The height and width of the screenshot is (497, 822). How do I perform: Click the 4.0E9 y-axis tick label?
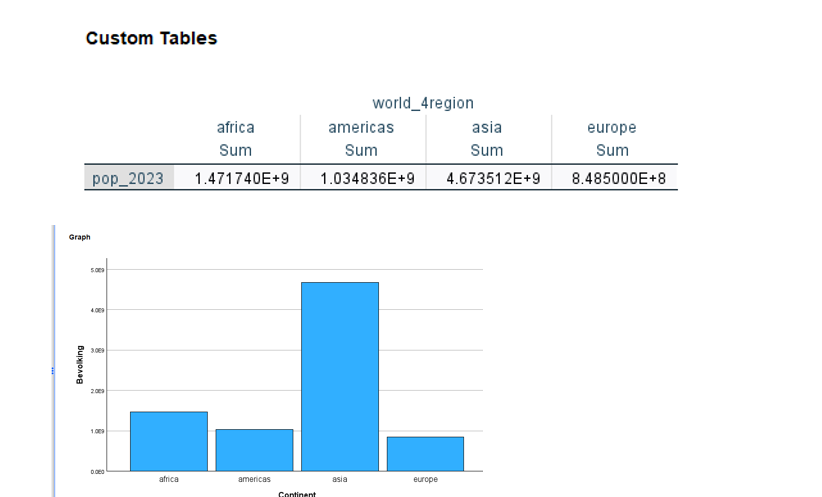[x=97, y=310]
